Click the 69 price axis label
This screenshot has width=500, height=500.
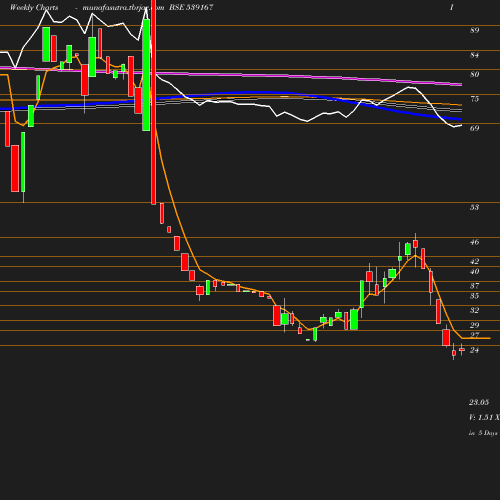click(474, 128)
